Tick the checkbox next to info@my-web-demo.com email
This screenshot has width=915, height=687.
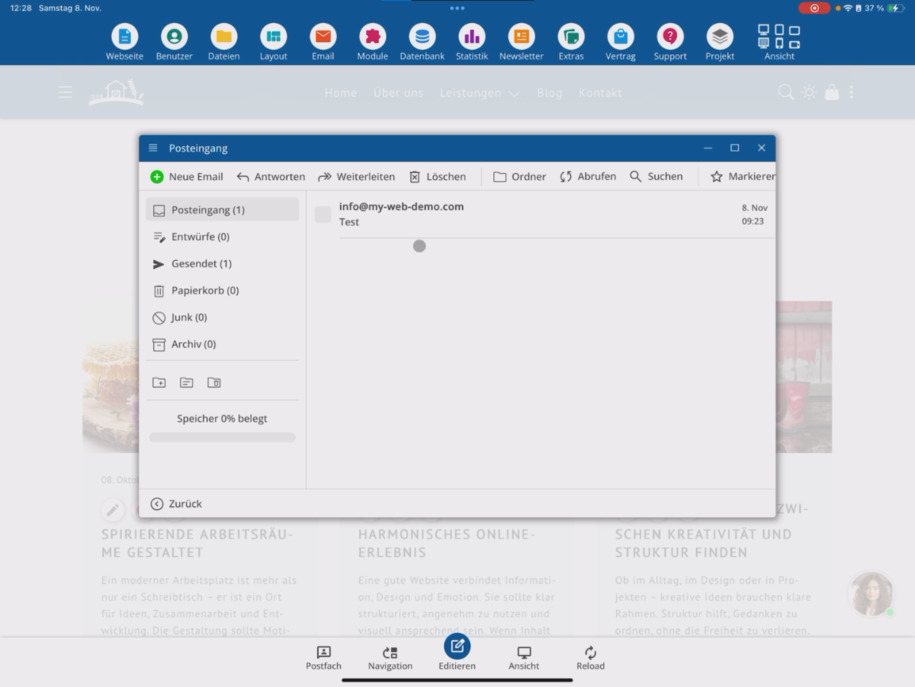tap(323, 214)
